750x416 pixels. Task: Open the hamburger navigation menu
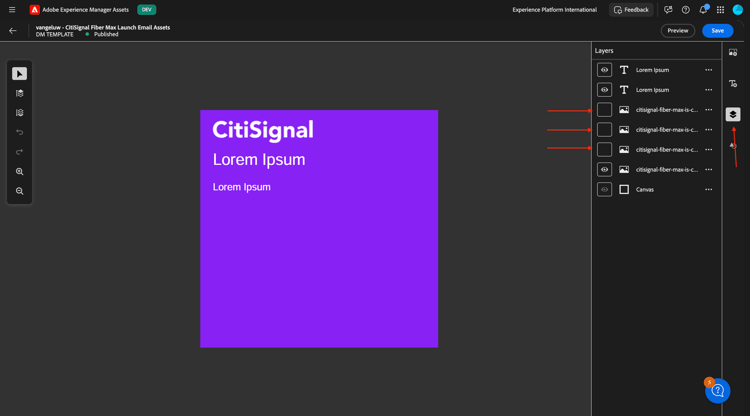[12, 10]
